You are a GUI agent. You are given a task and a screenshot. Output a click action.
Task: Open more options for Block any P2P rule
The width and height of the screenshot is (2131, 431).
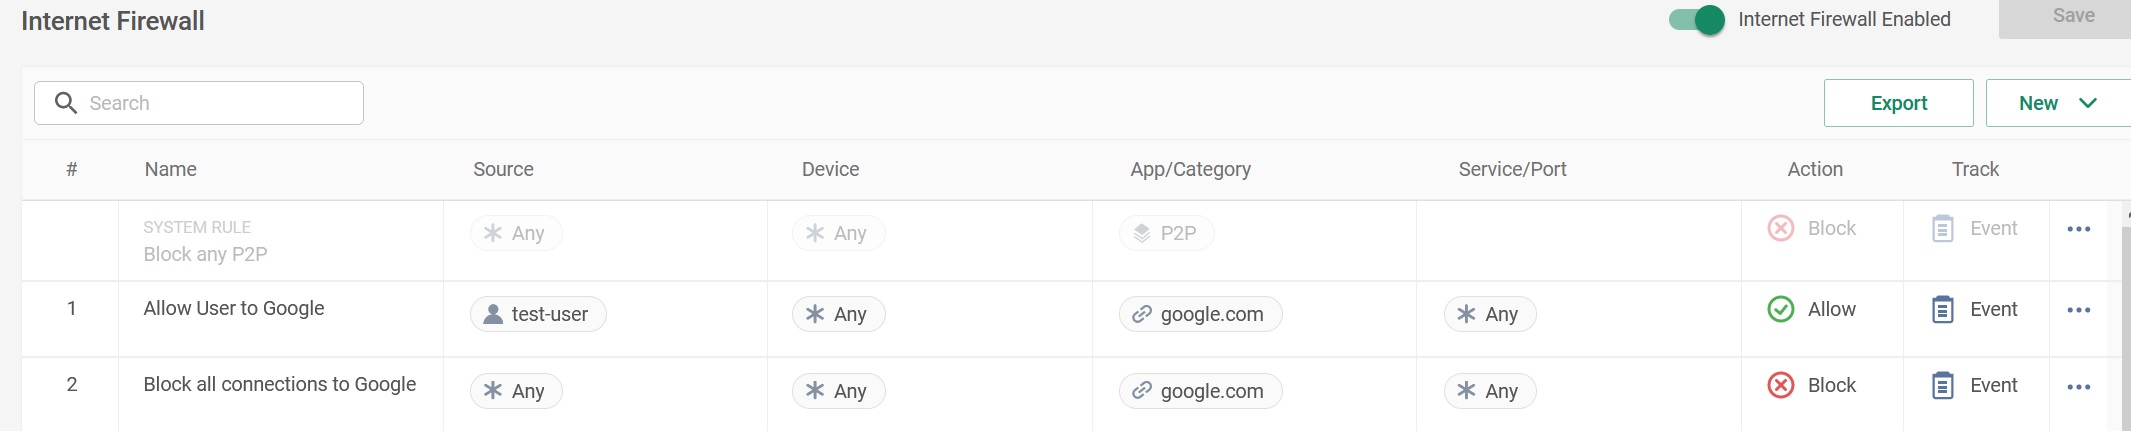pos(2078,229)
